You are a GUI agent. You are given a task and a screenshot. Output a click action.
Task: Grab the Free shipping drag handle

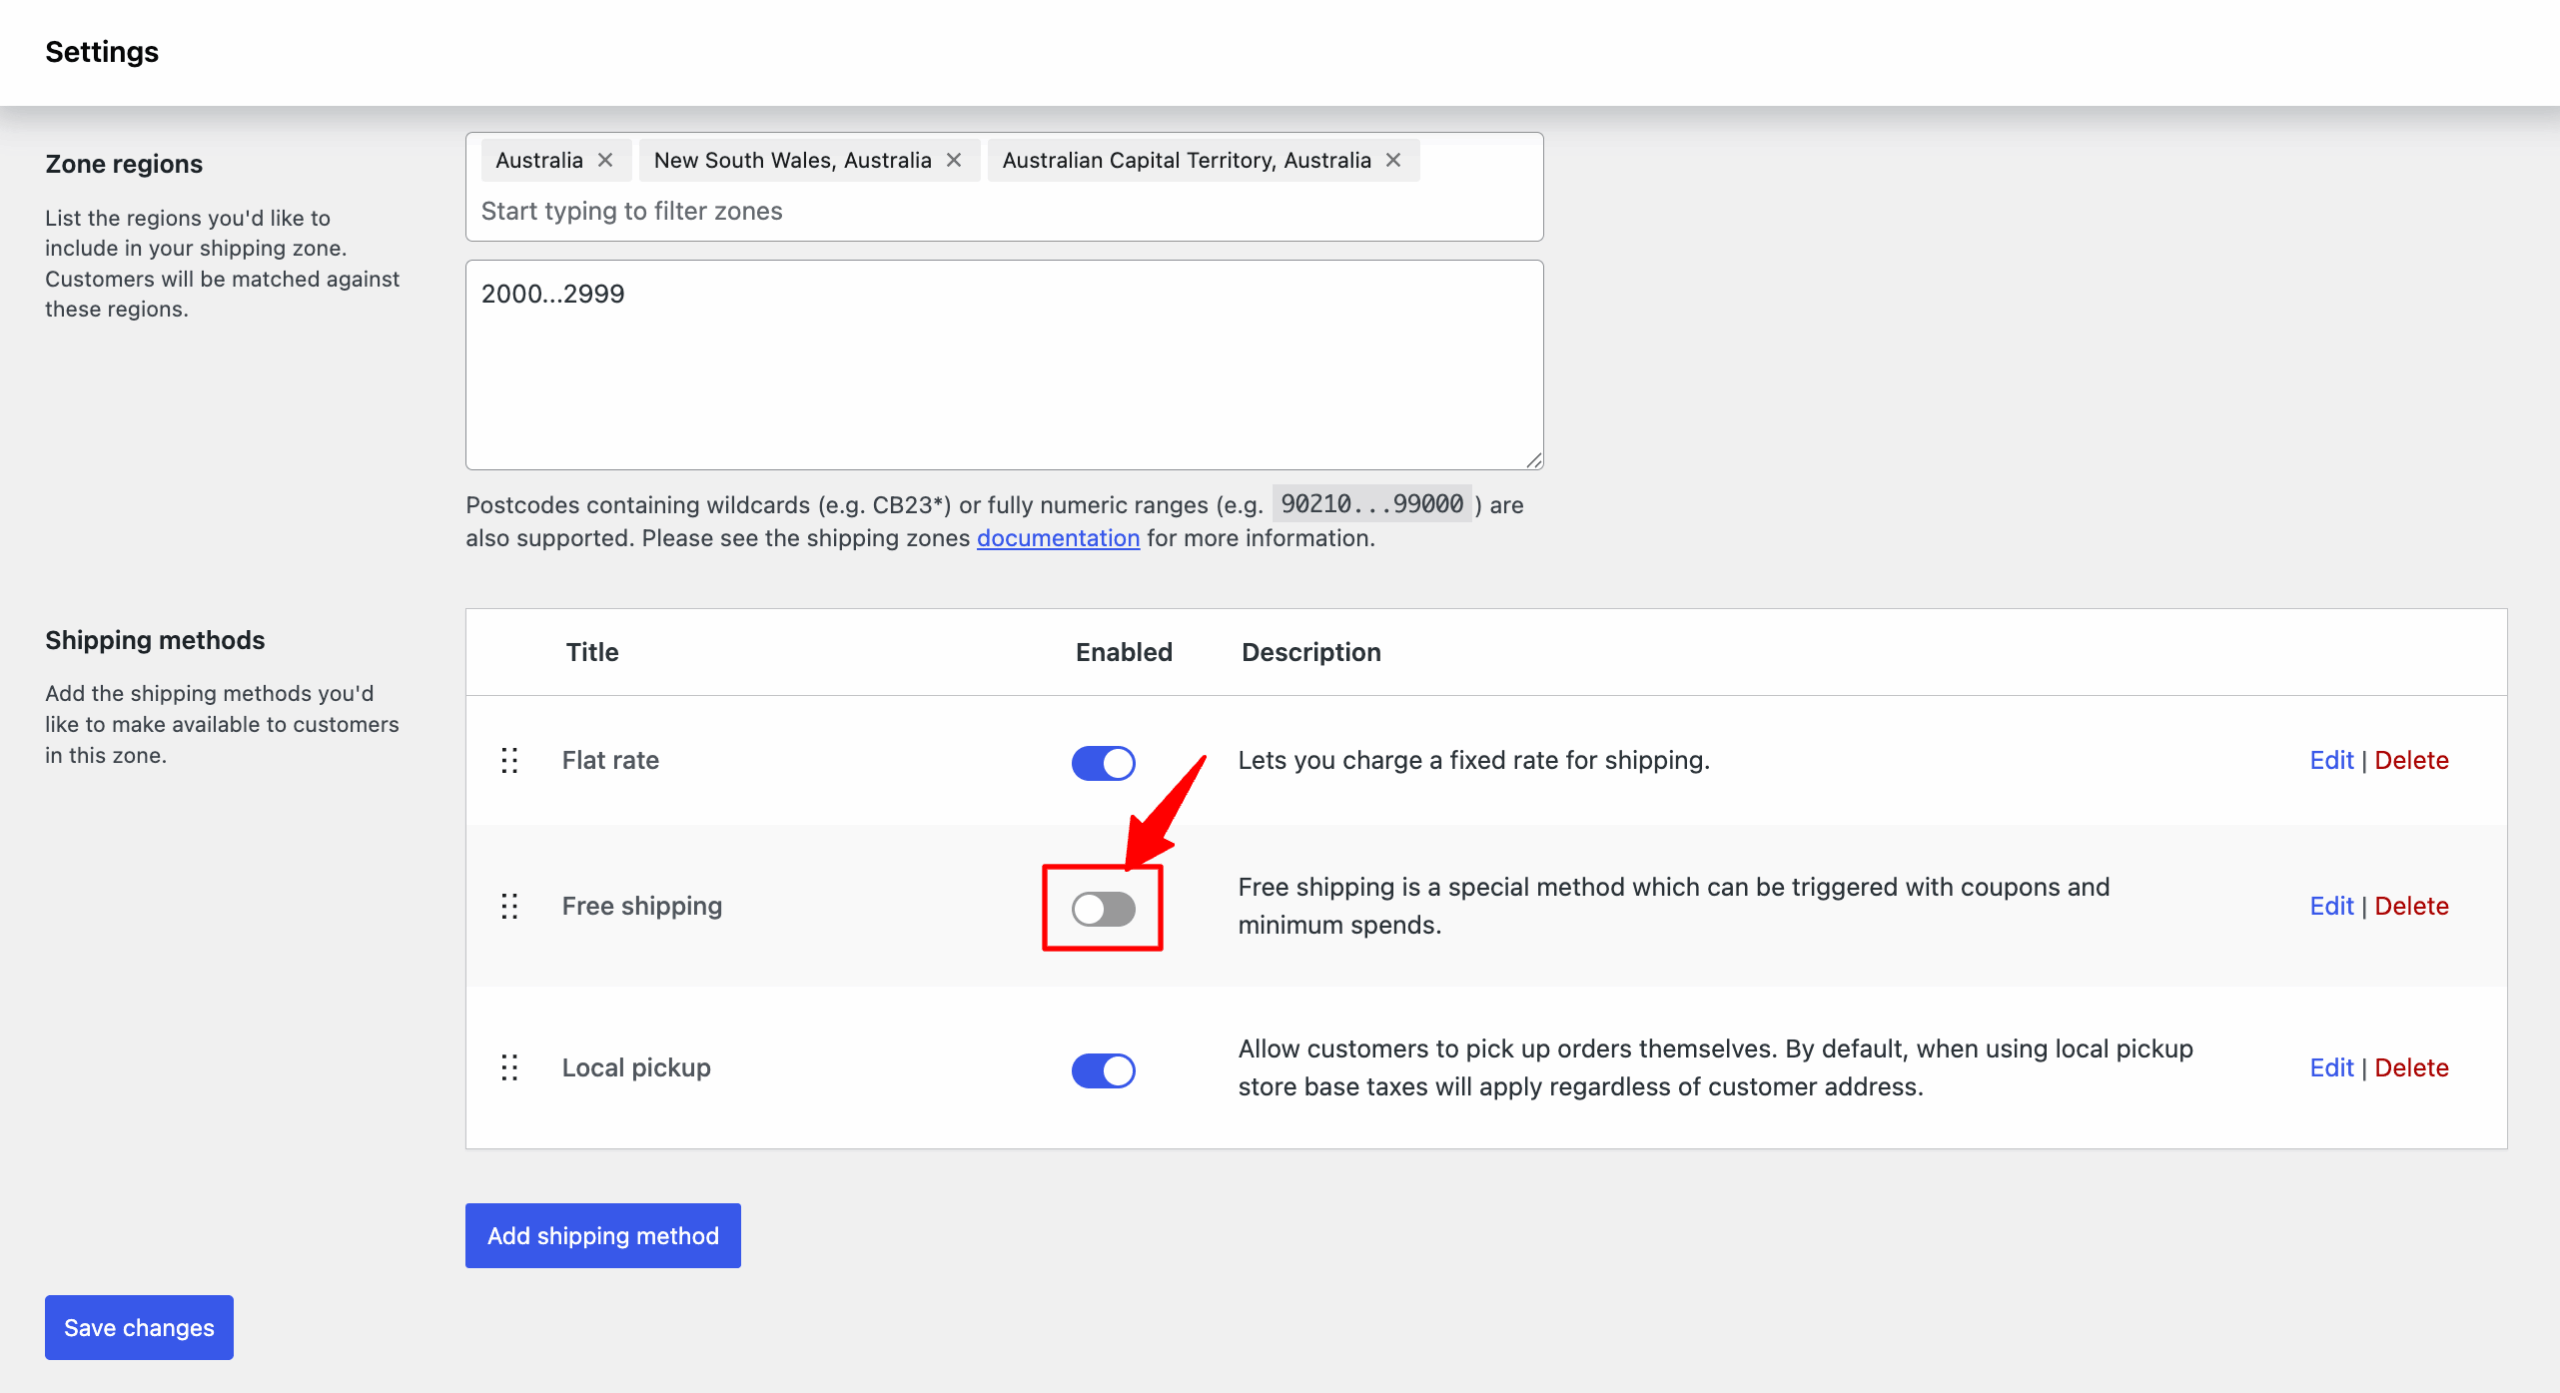510,907
